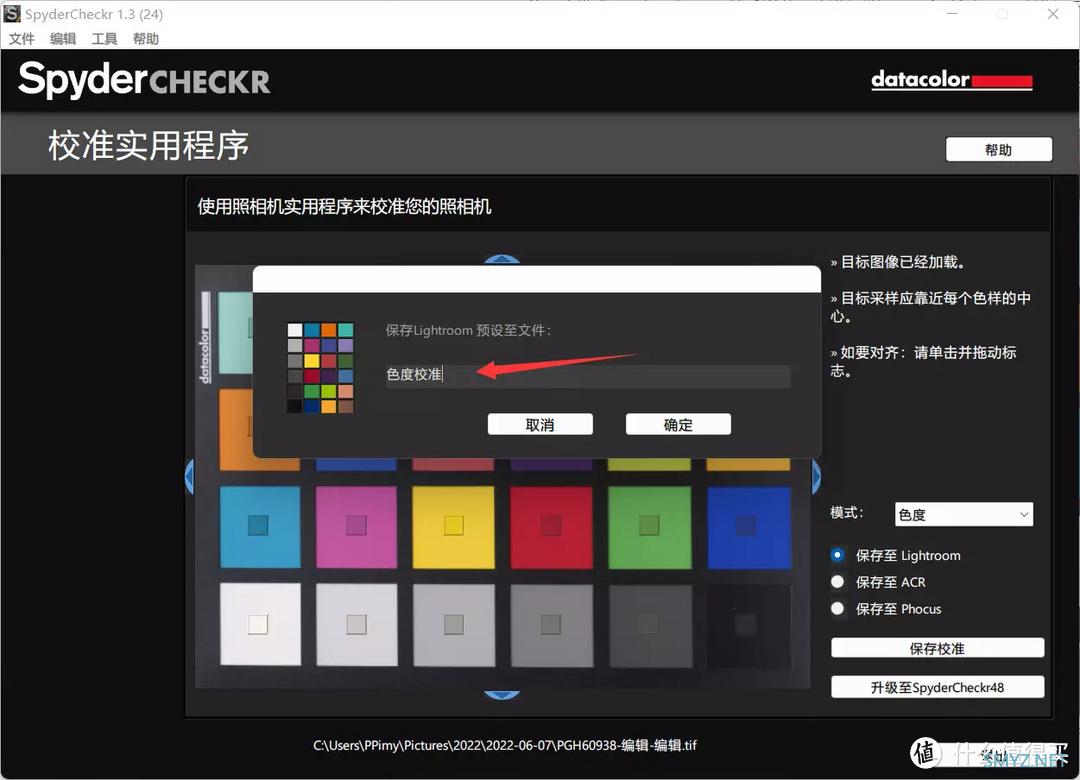Click the bottom blue alignment handle

pyautogui.click(x=502, y=695)
